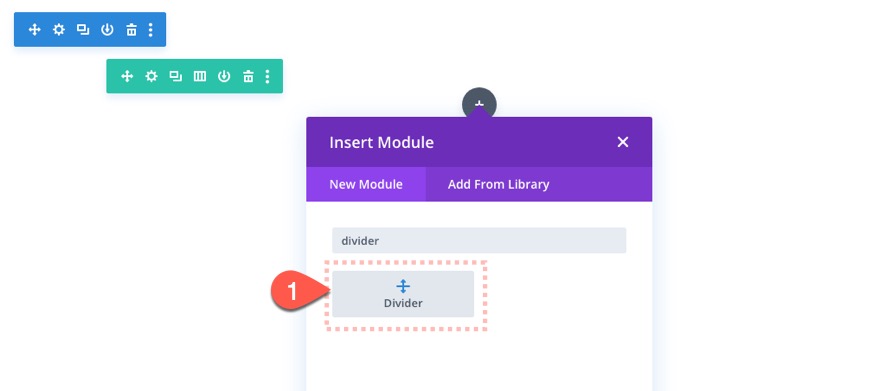Open row settings gear in green toolbar

(152, 76)
